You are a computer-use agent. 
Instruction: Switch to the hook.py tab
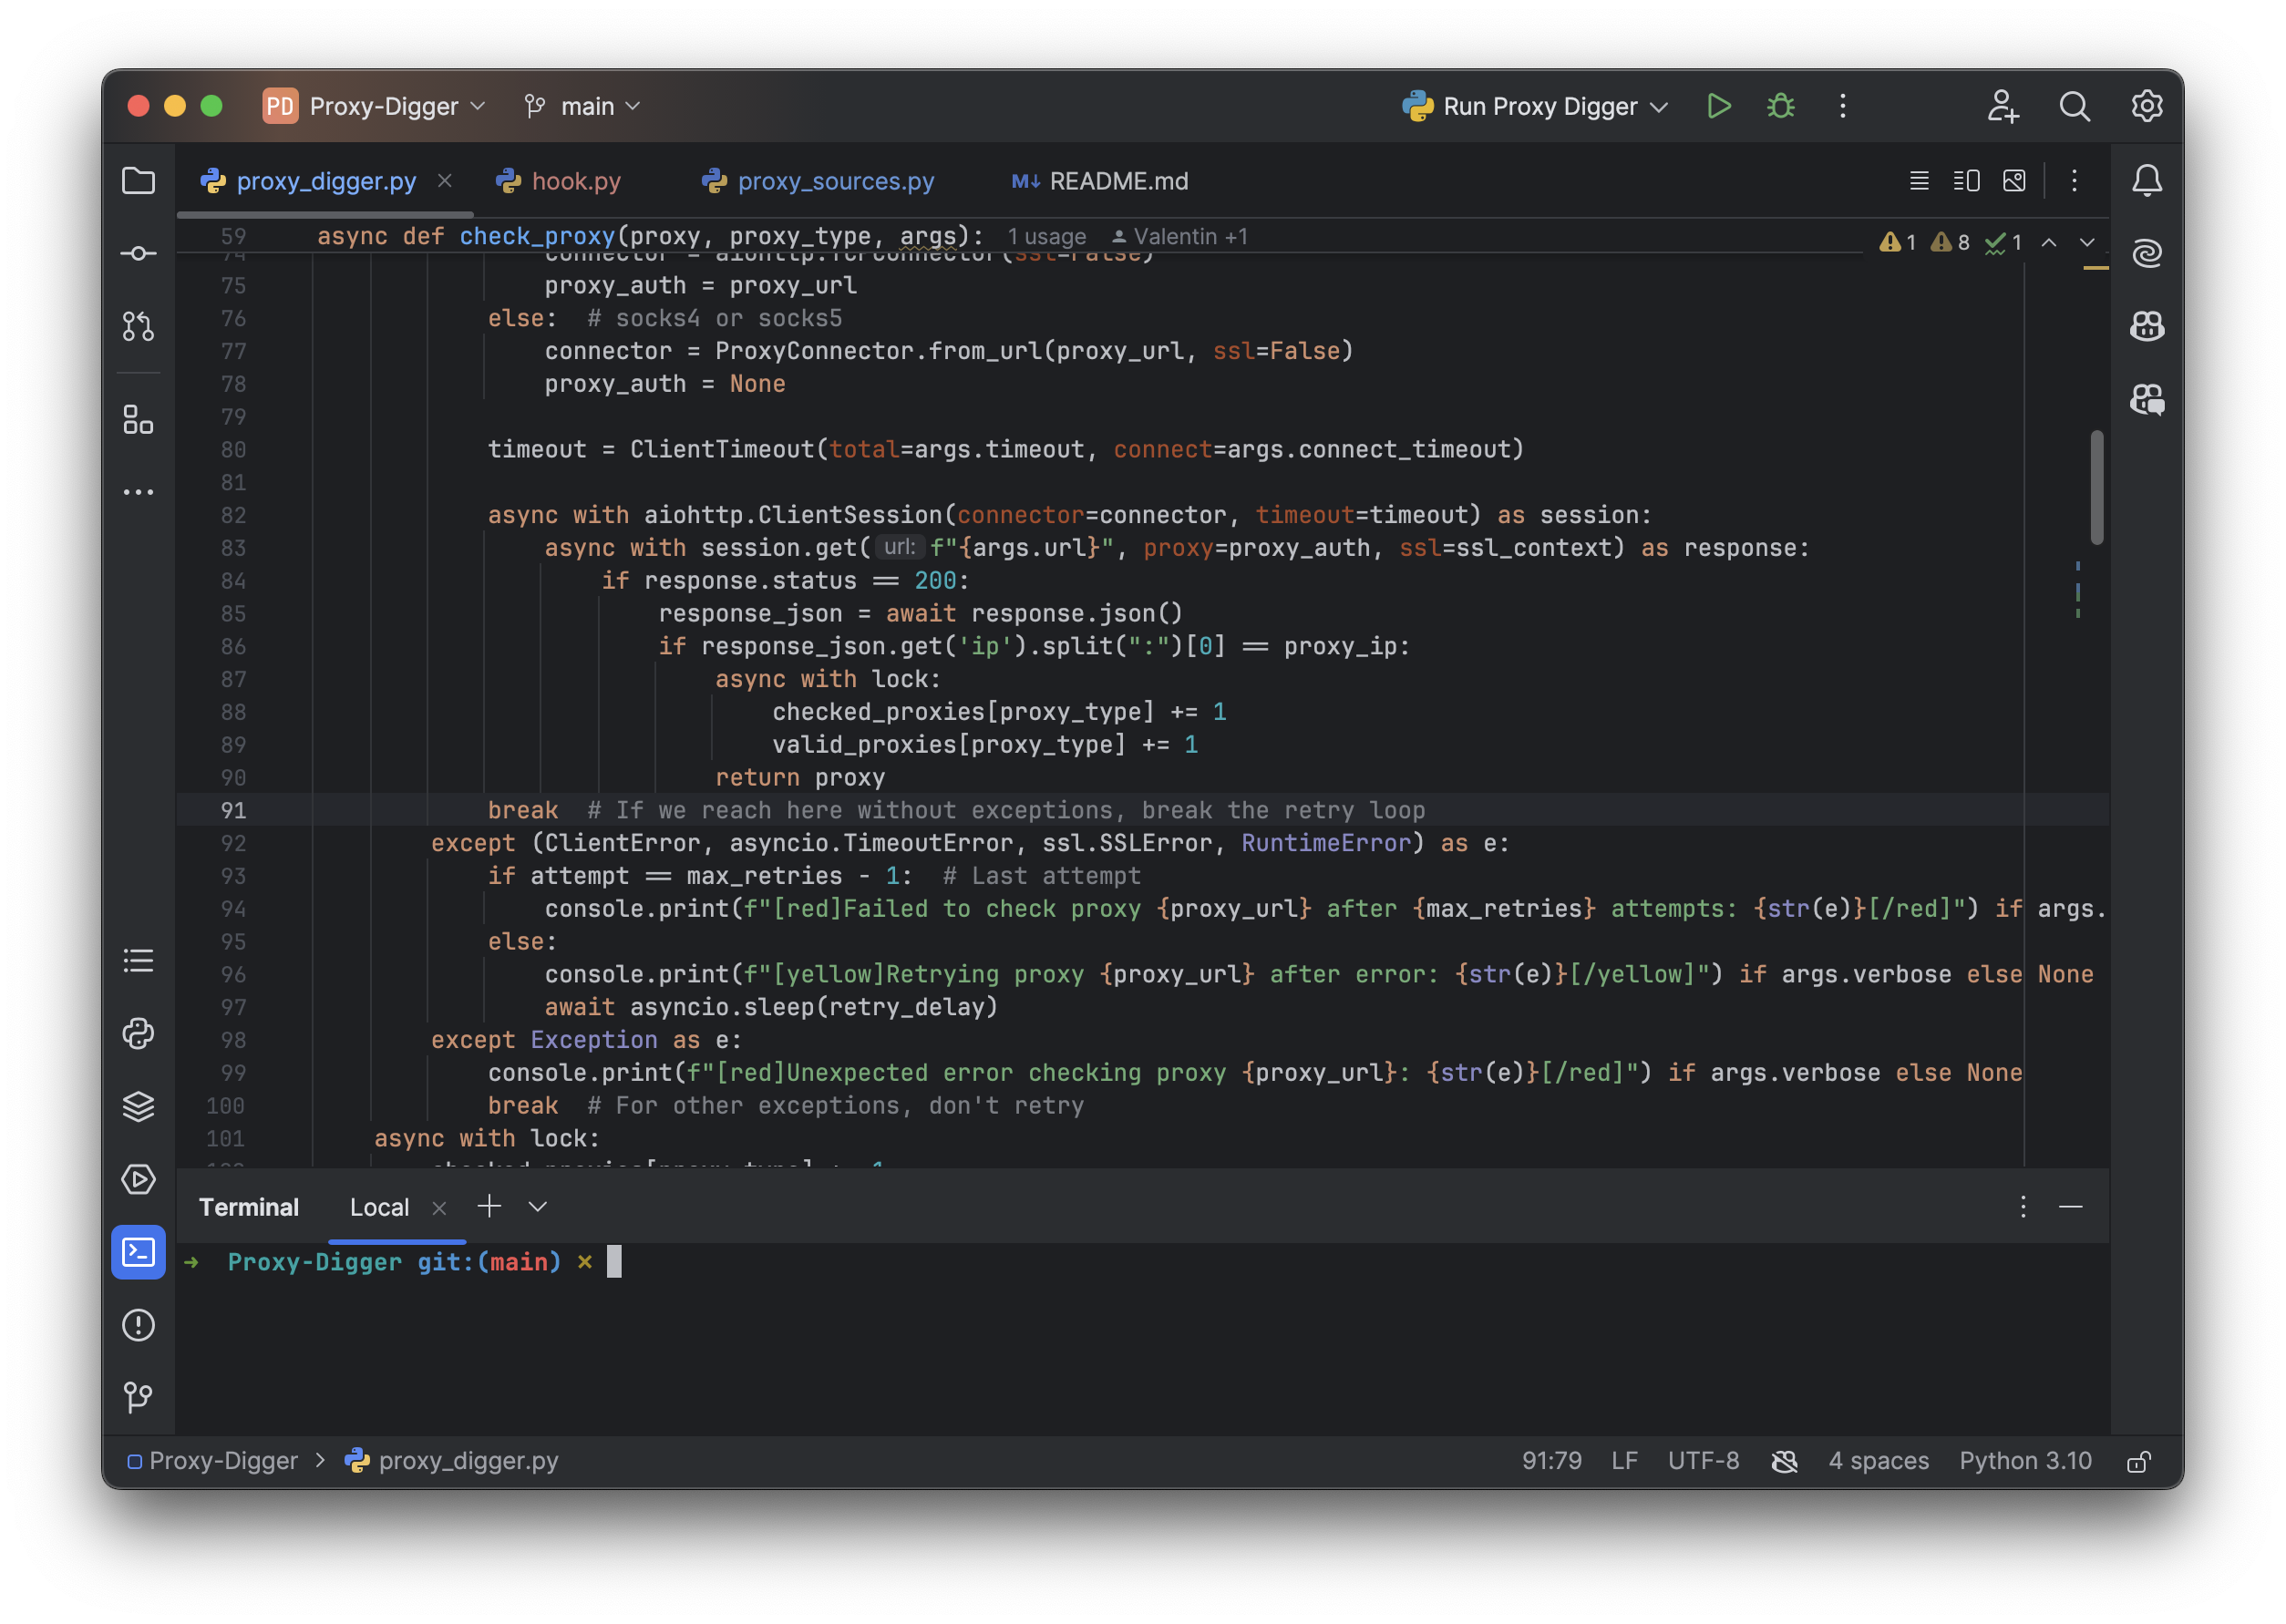(x=578, y=181)
